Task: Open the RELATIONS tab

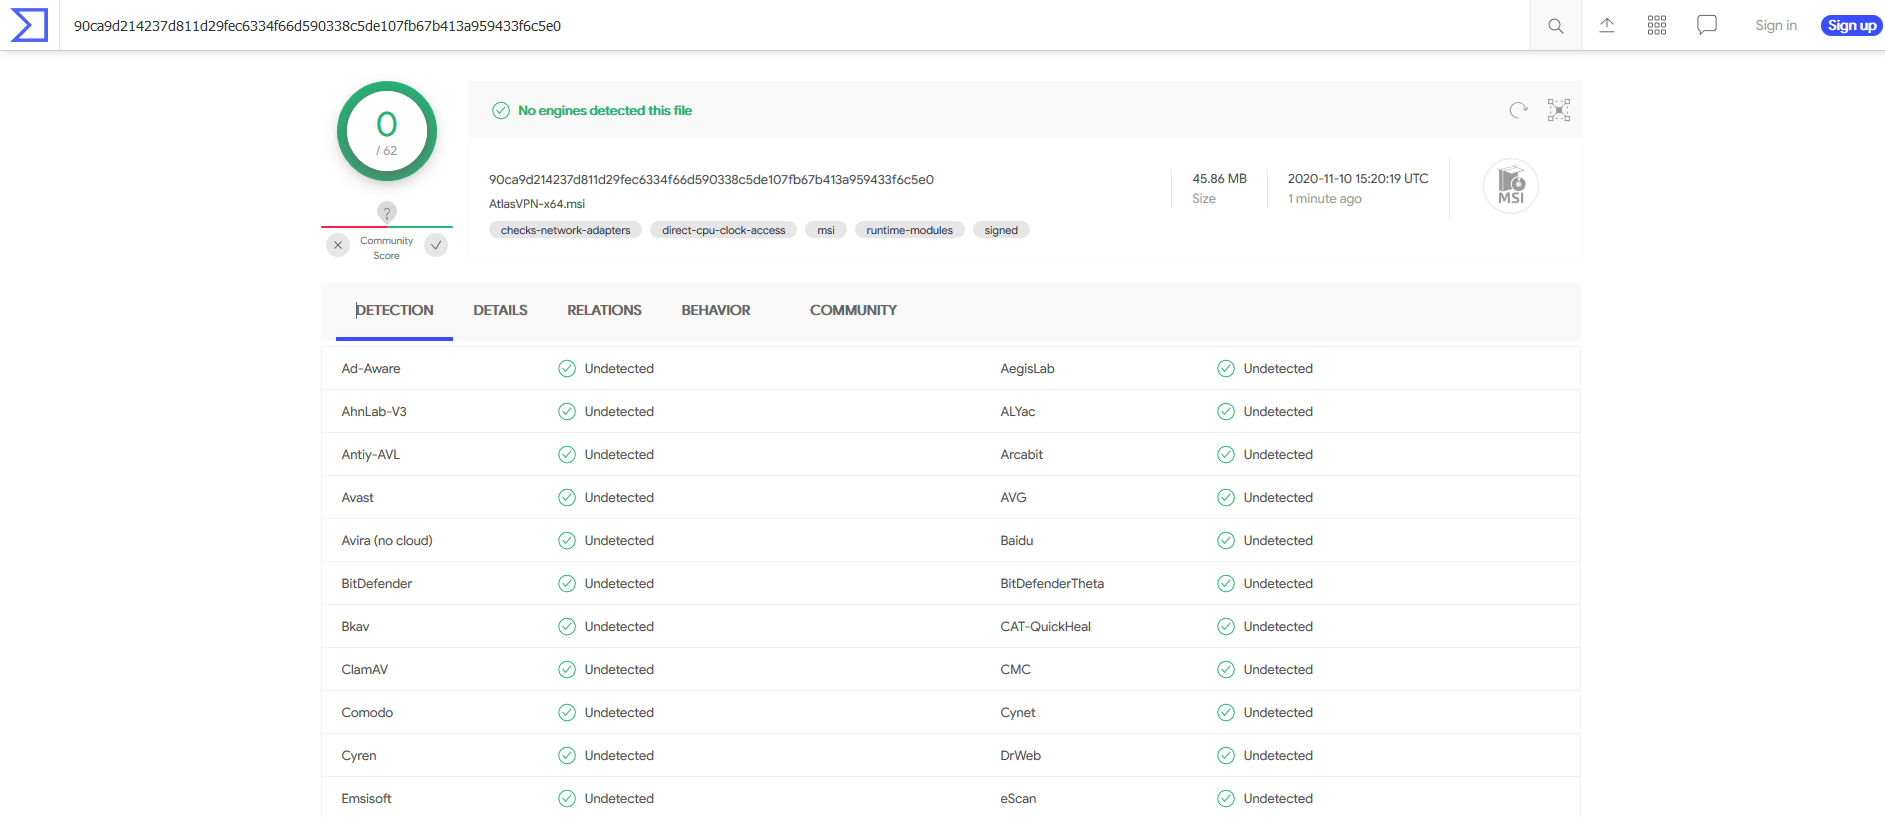Action: [x=604, y=310]
